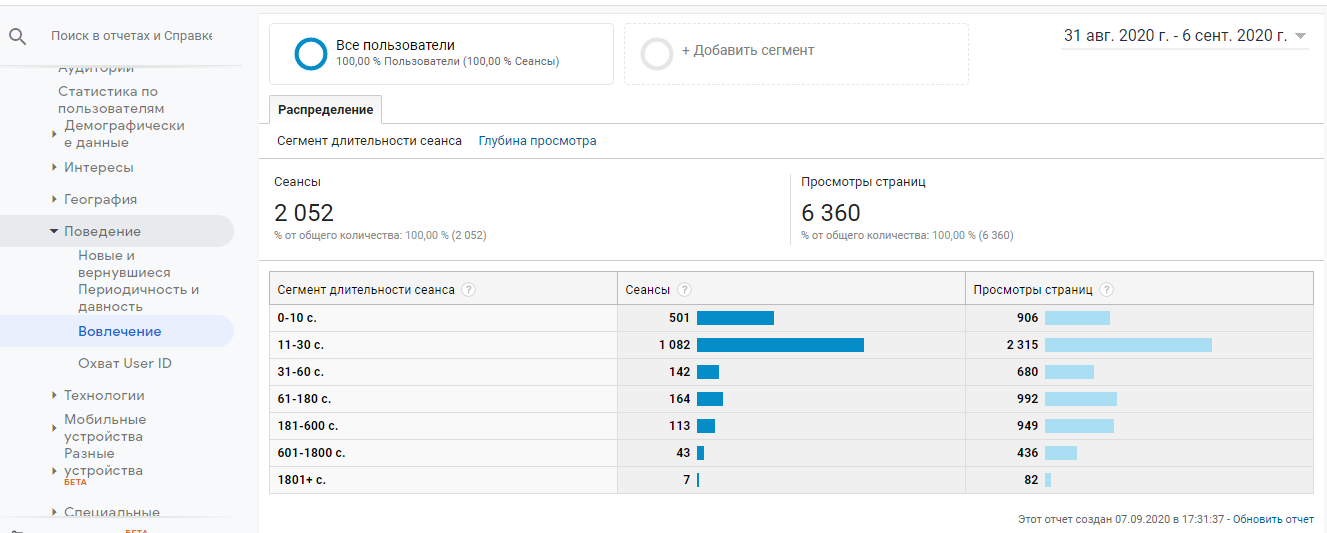Click sessions value 1 082
1327x533 pixels.
coord(675,345)
